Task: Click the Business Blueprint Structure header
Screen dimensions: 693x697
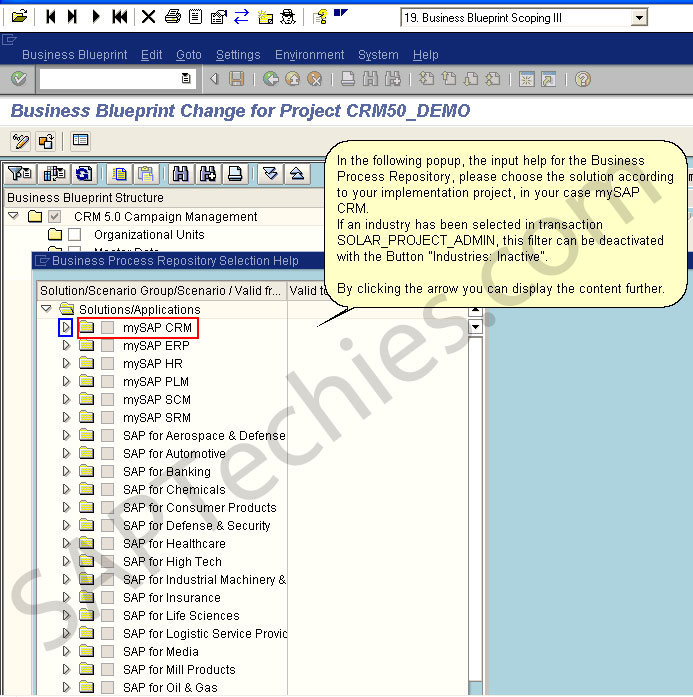Action: pos(85,197)
